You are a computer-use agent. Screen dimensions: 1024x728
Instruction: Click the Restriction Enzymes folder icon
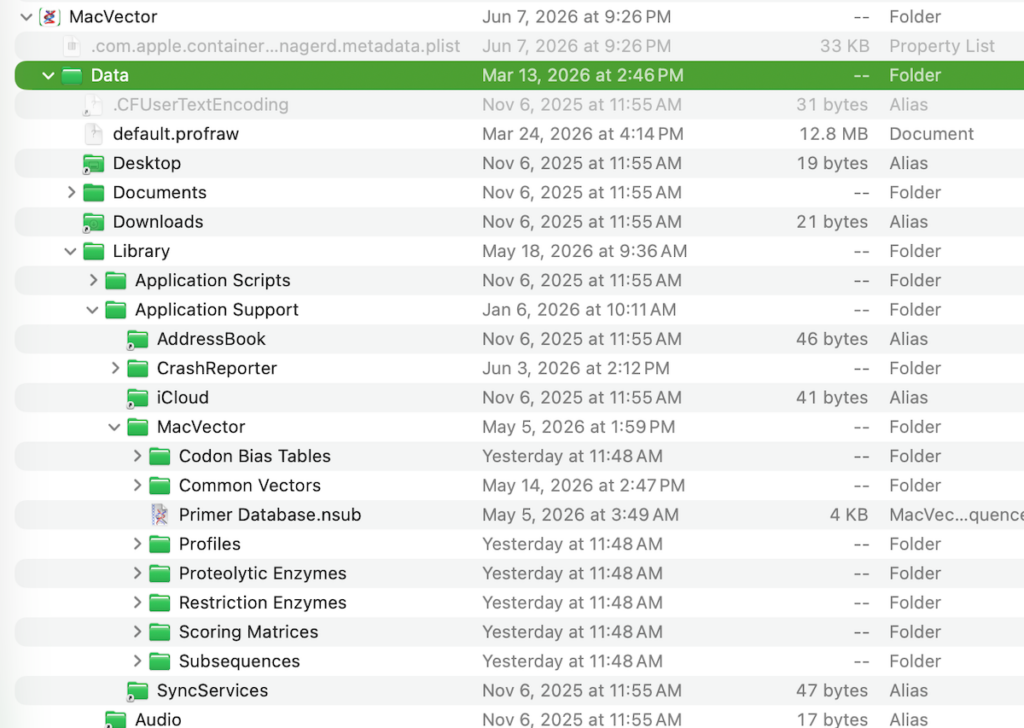click(x=160, y=603)
